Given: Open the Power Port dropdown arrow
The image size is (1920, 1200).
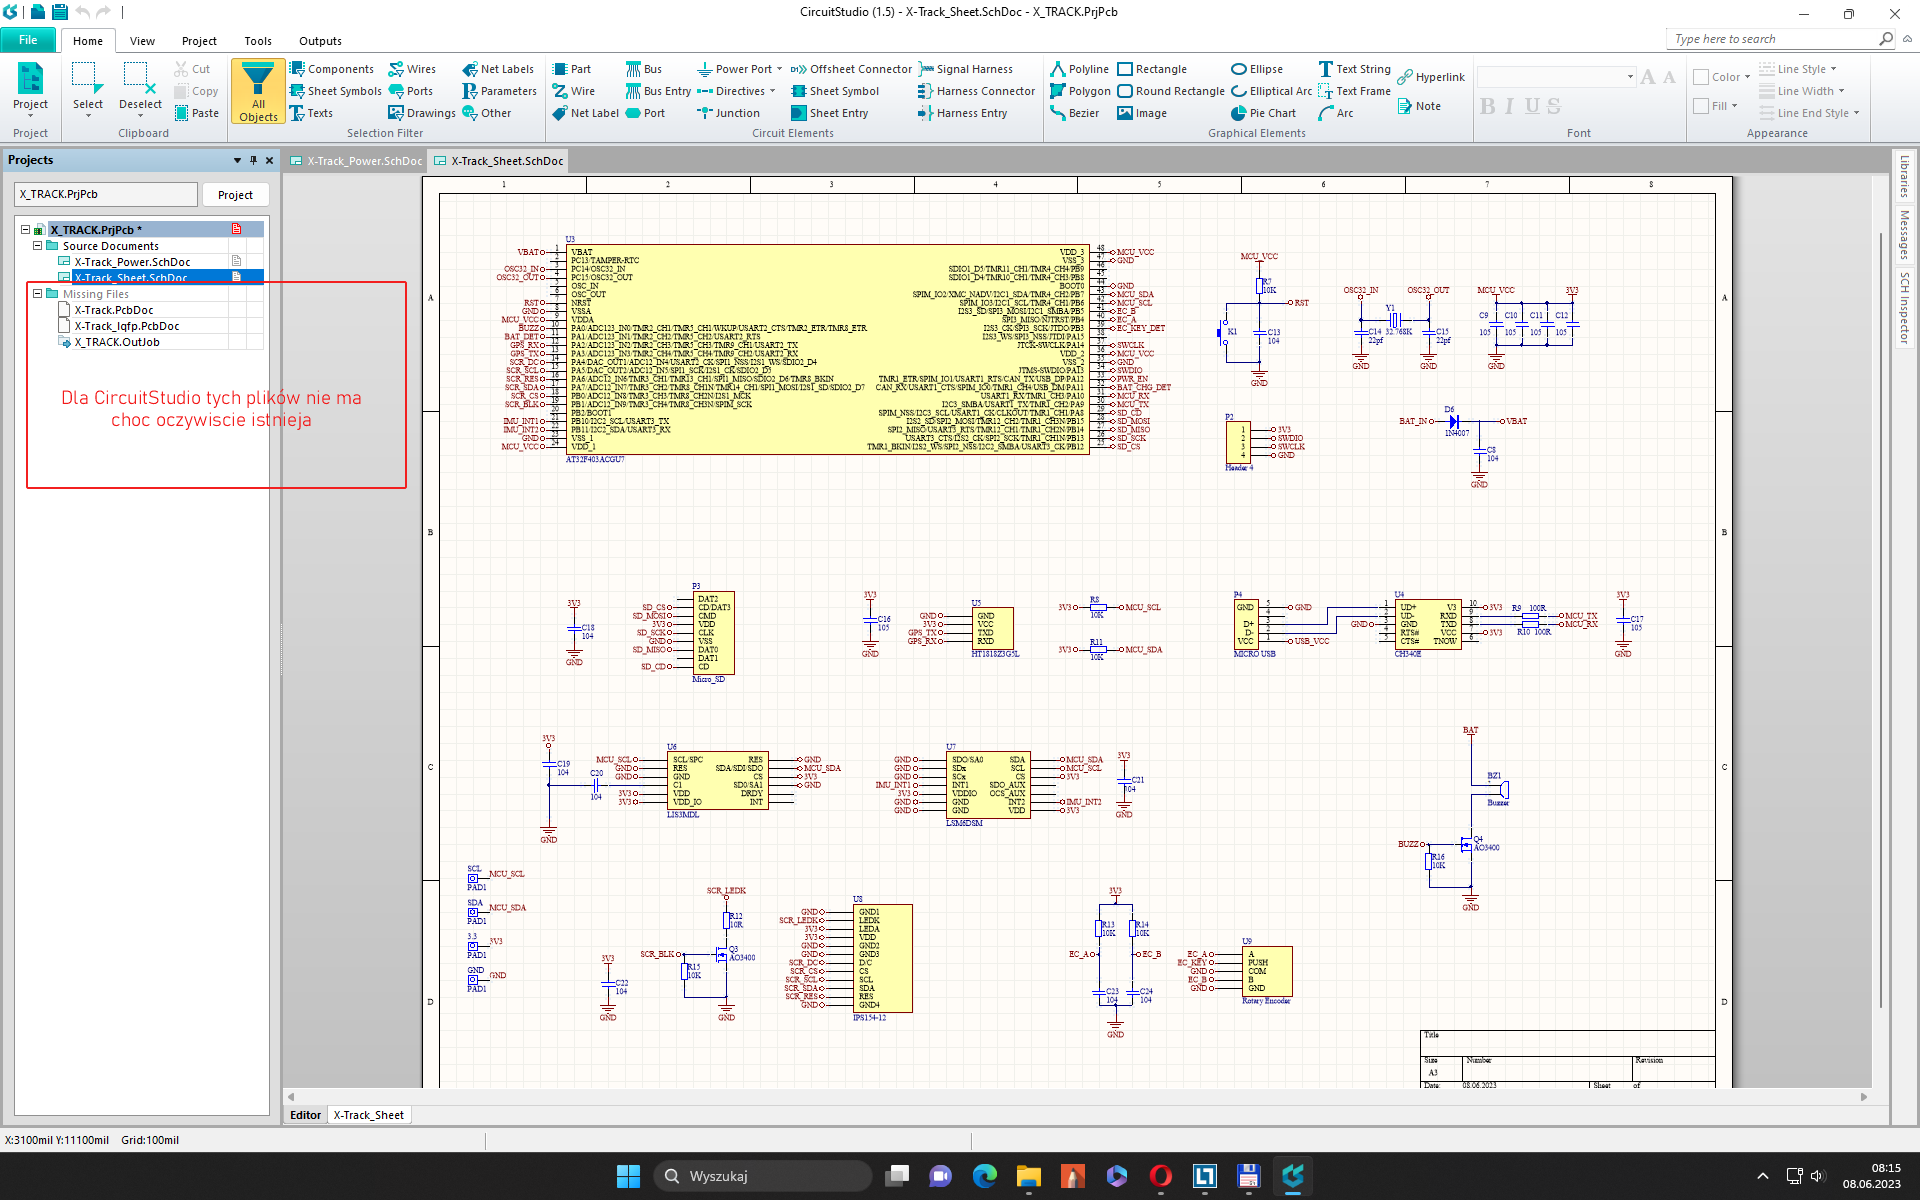Looking at the screenshot, I should click(x=780, y=69).
